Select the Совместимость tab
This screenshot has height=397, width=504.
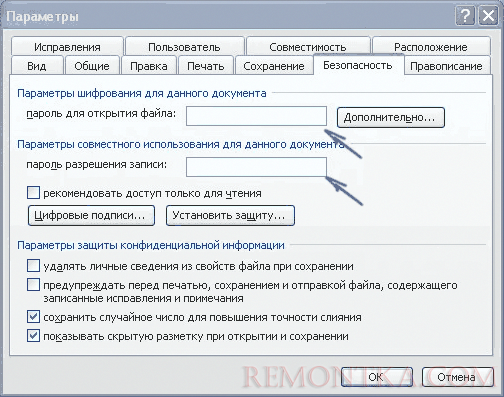click(x=308, y=47)
